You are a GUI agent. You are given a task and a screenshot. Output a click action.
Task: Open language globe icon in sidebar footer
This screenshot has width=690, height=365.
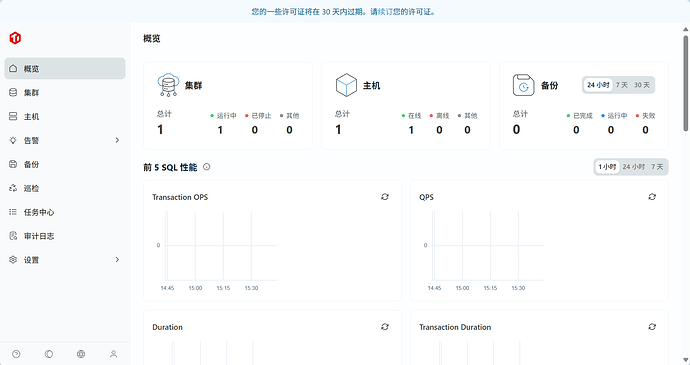click(x=81, y=354)
